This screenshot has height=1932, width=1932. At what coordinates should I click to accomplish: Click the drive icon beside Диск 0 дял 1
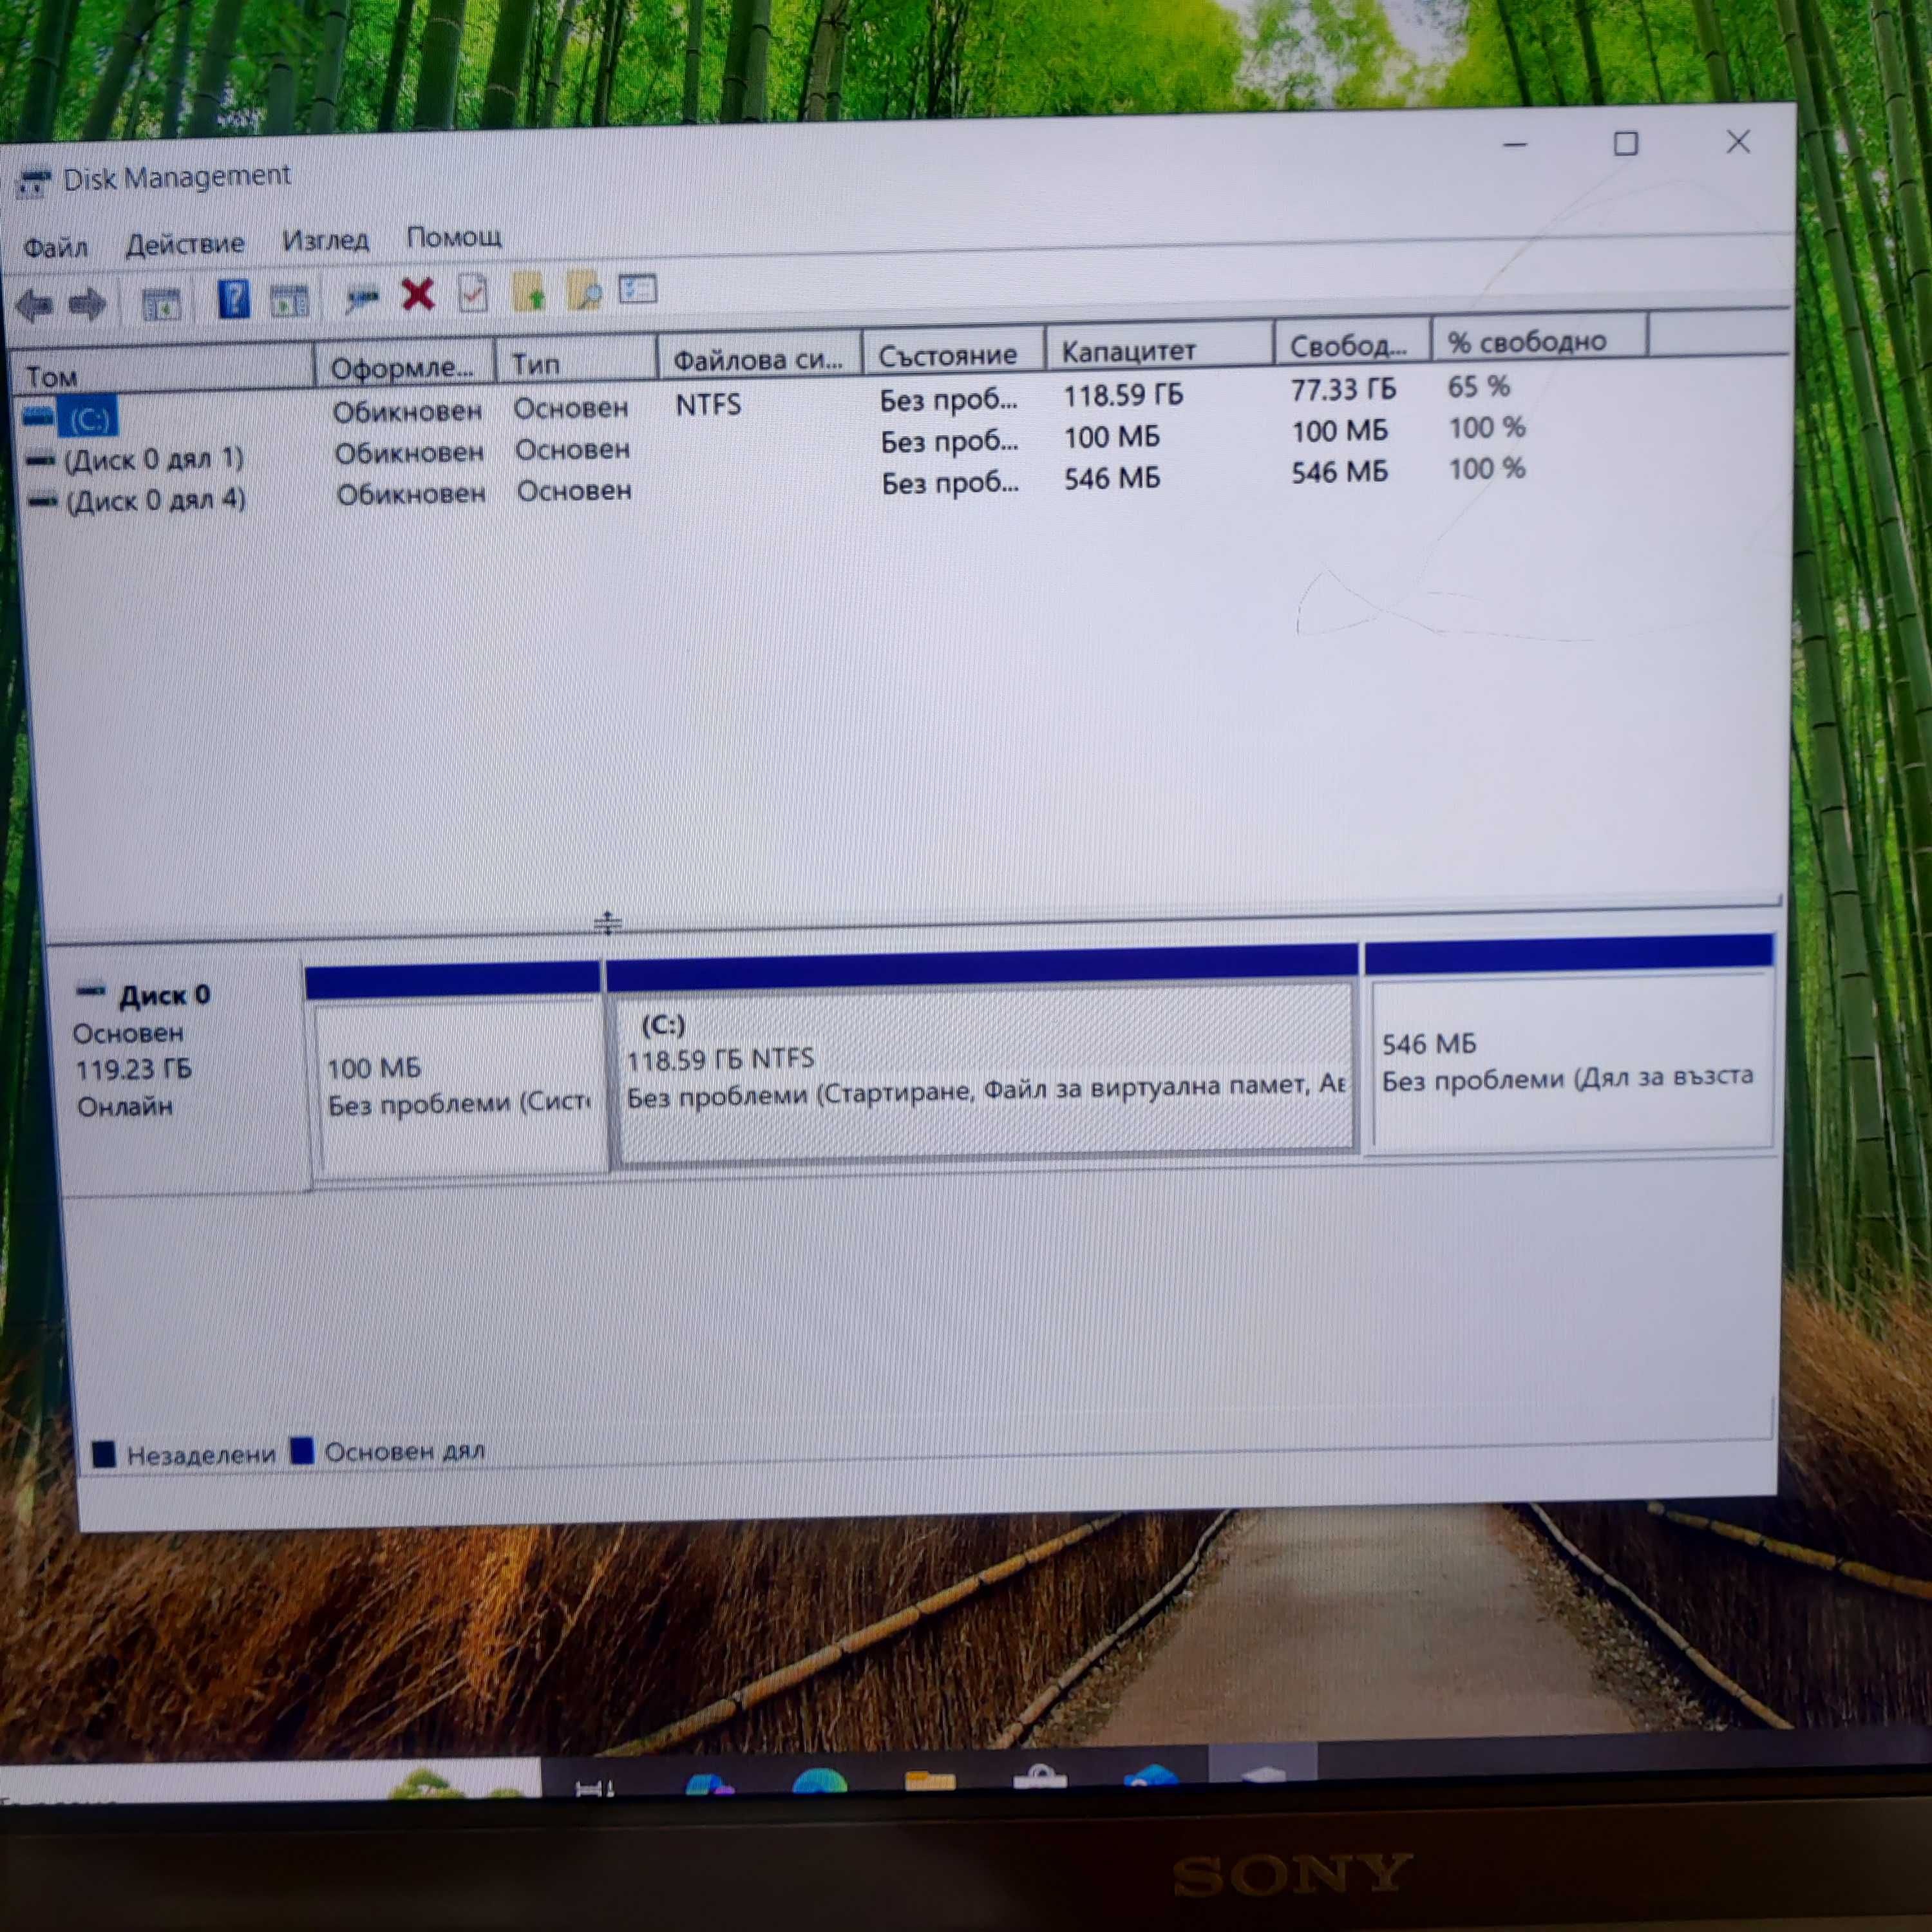[x=40, y=461]
